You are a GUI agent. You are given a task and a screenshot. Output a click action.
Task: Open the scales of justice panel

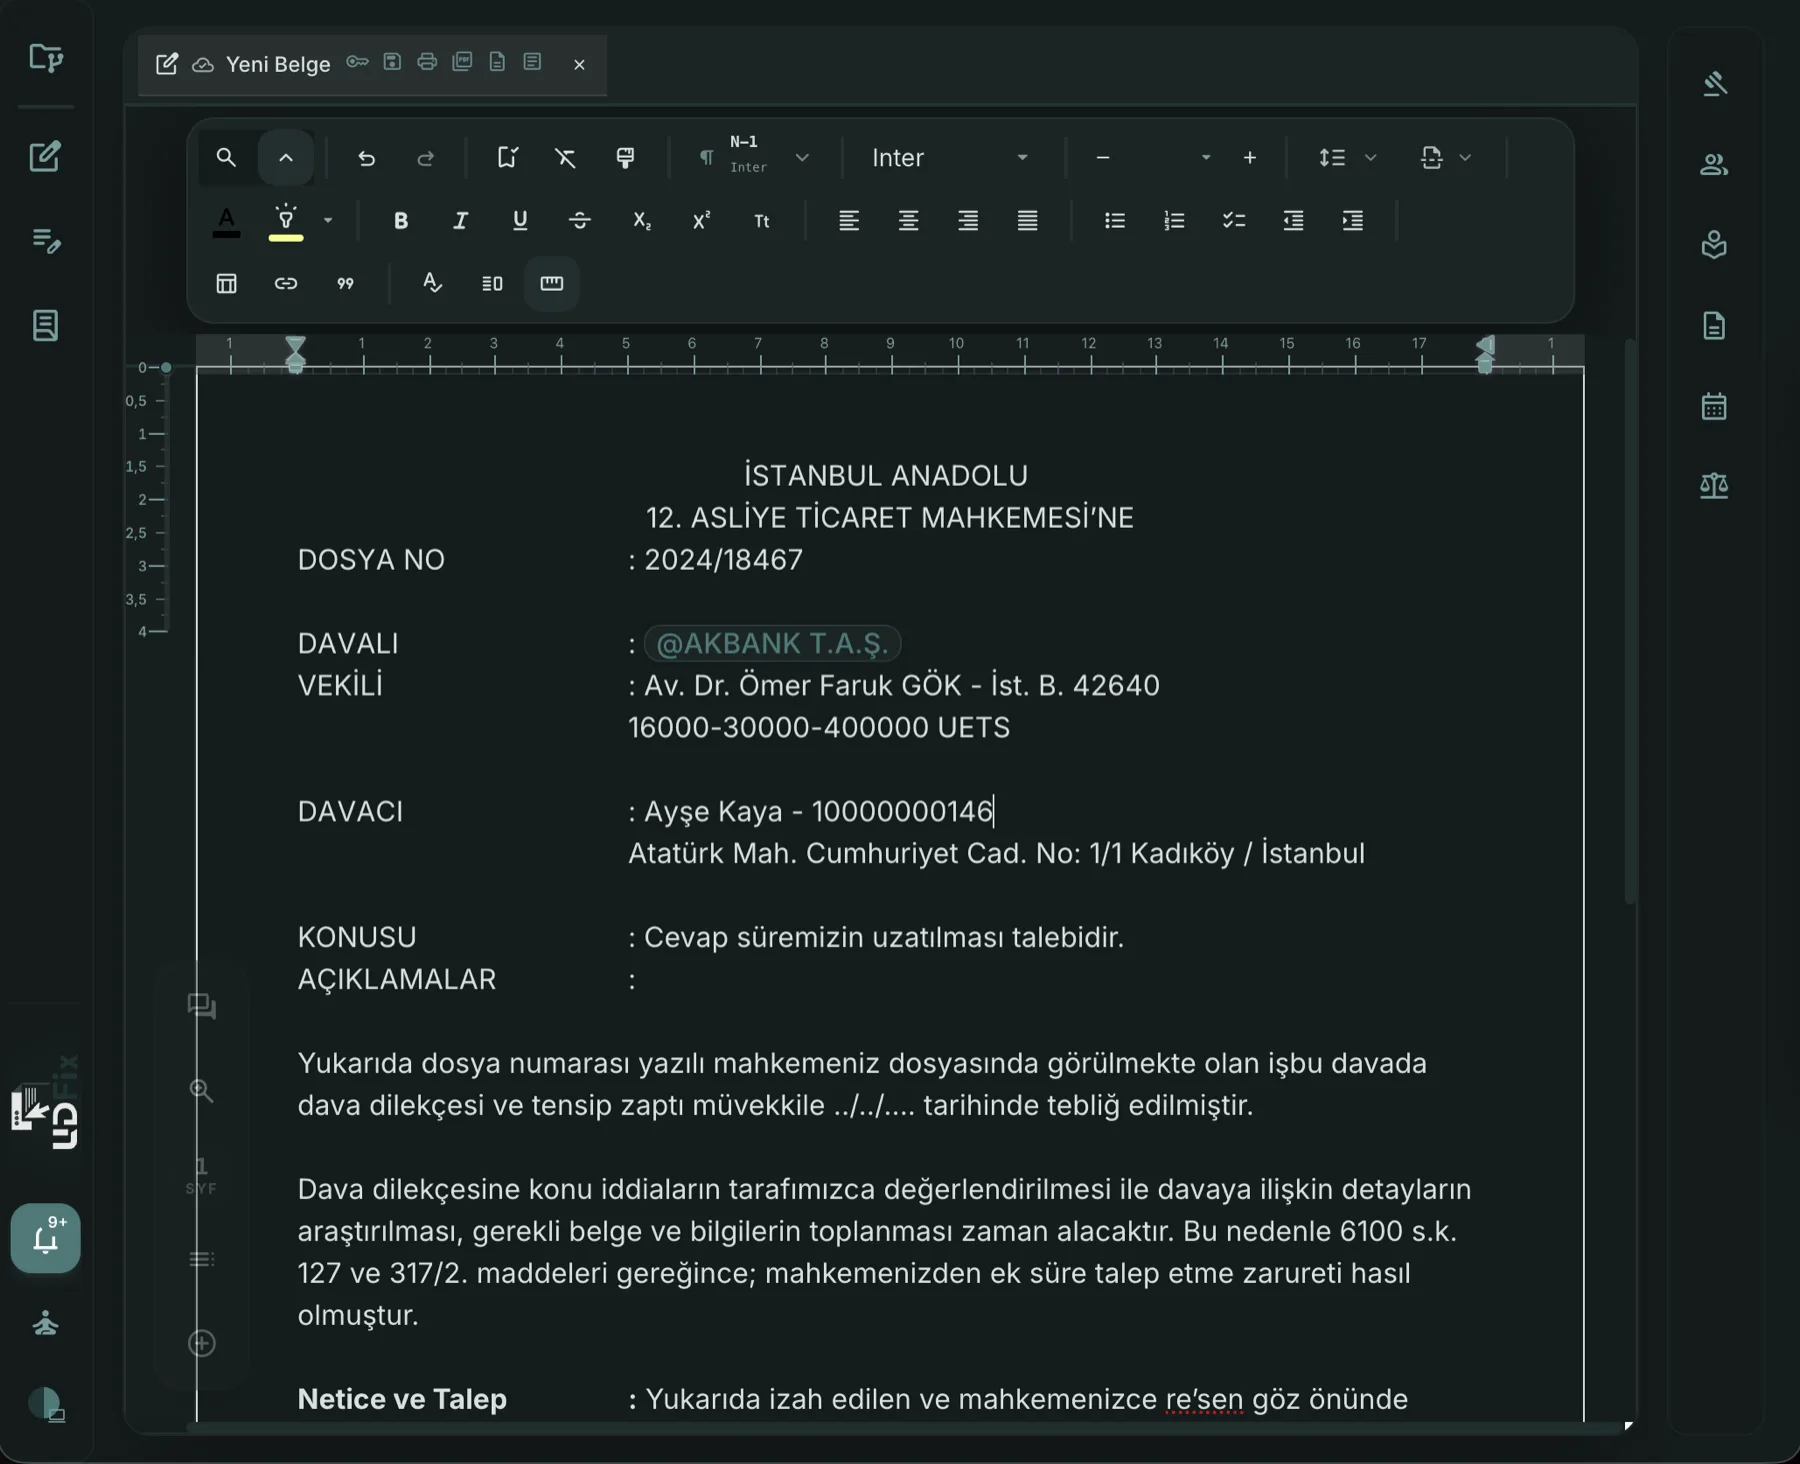[x=1714, y=486]
